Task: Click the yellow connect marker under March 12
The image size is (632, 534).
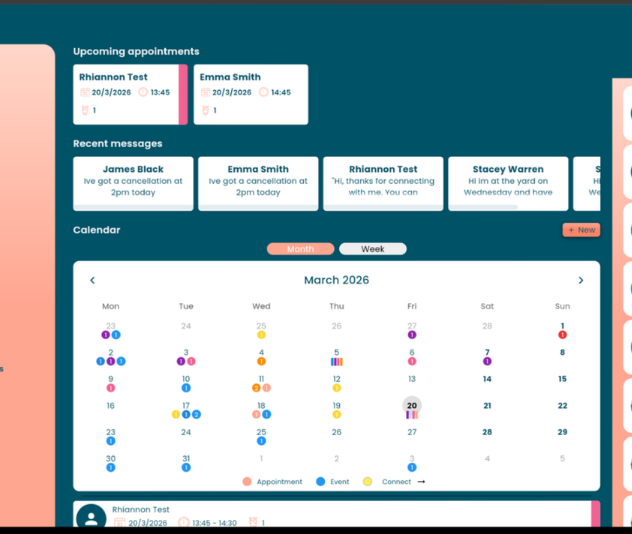Action: [x=337, y=388]
